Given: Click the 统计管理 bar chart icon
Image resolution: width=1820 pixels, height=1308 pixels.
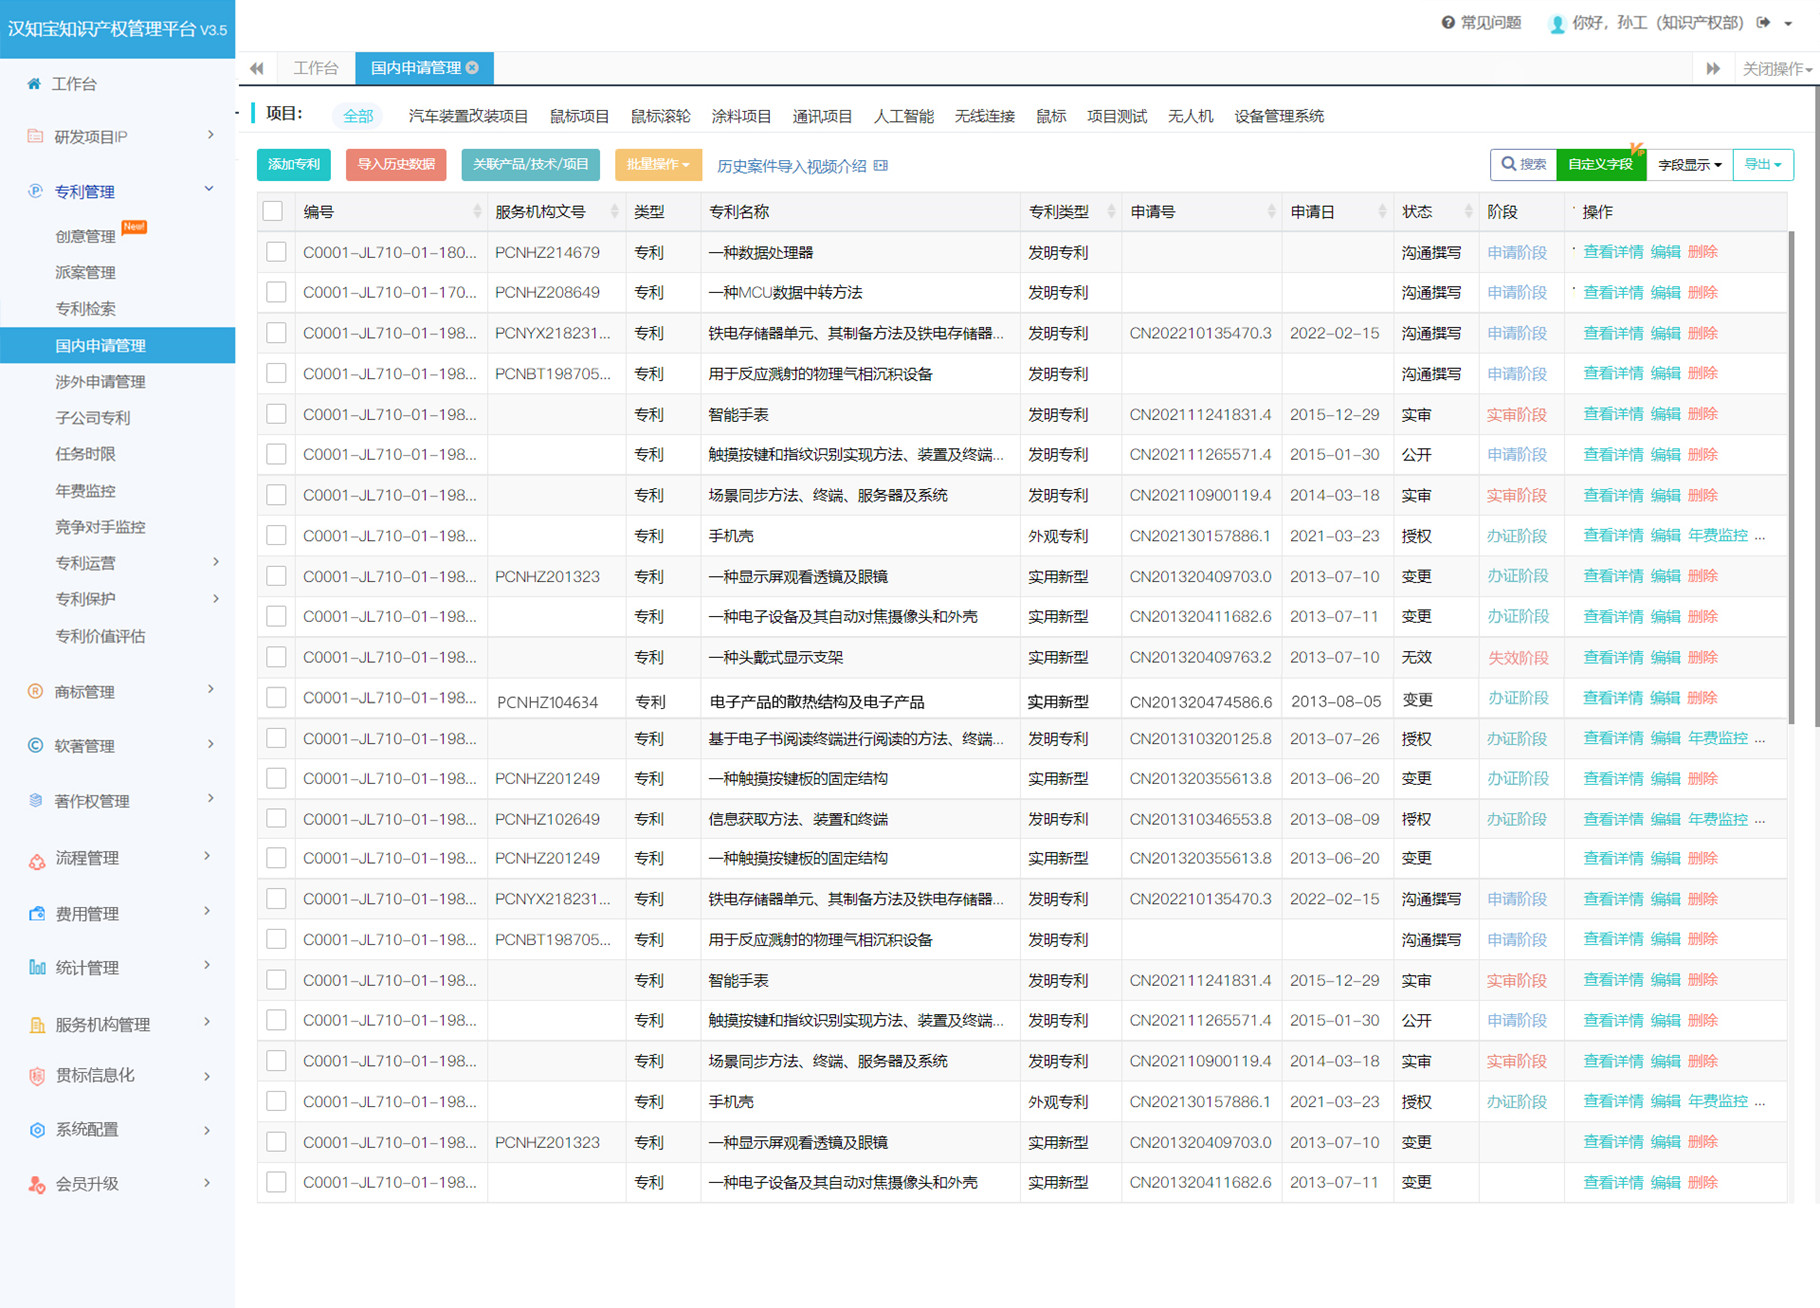Looking at the screenshot, I should [37, 967].
